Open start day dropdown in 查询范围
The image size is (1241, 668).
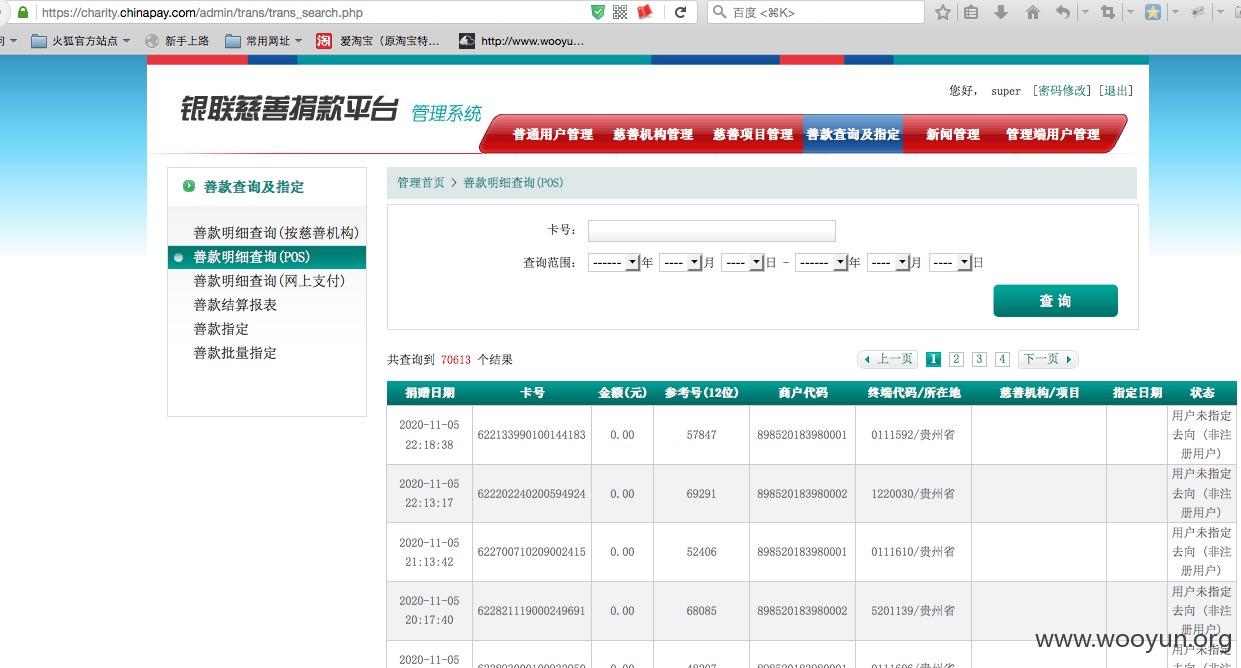742,263
